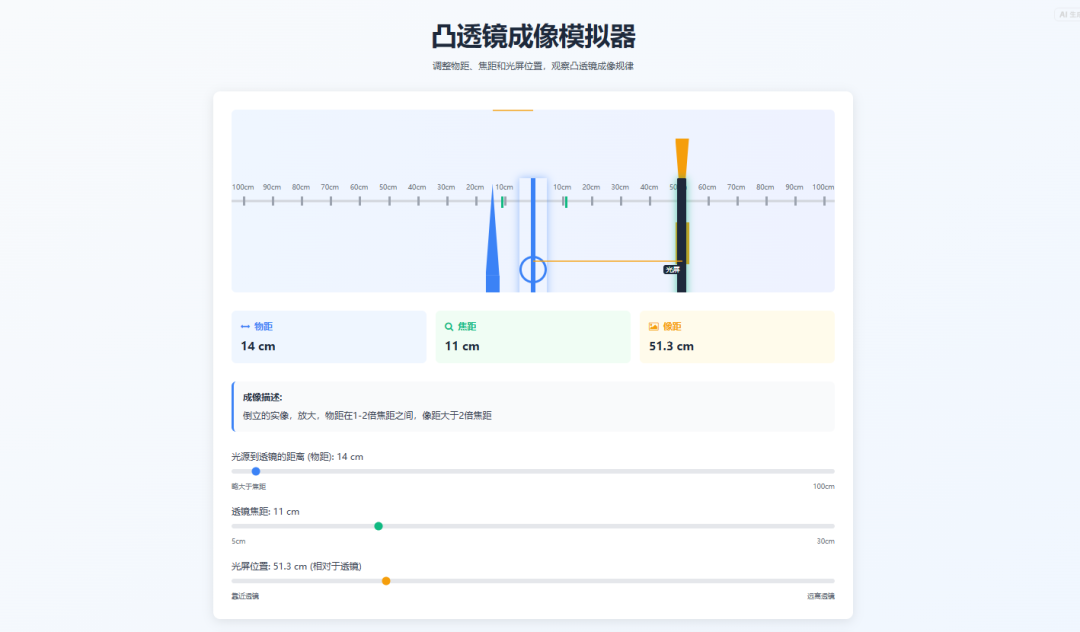Click the AI watermark in the top-right corner
This screenshot has width=1080, height=632.
[x=1066, y=14]
